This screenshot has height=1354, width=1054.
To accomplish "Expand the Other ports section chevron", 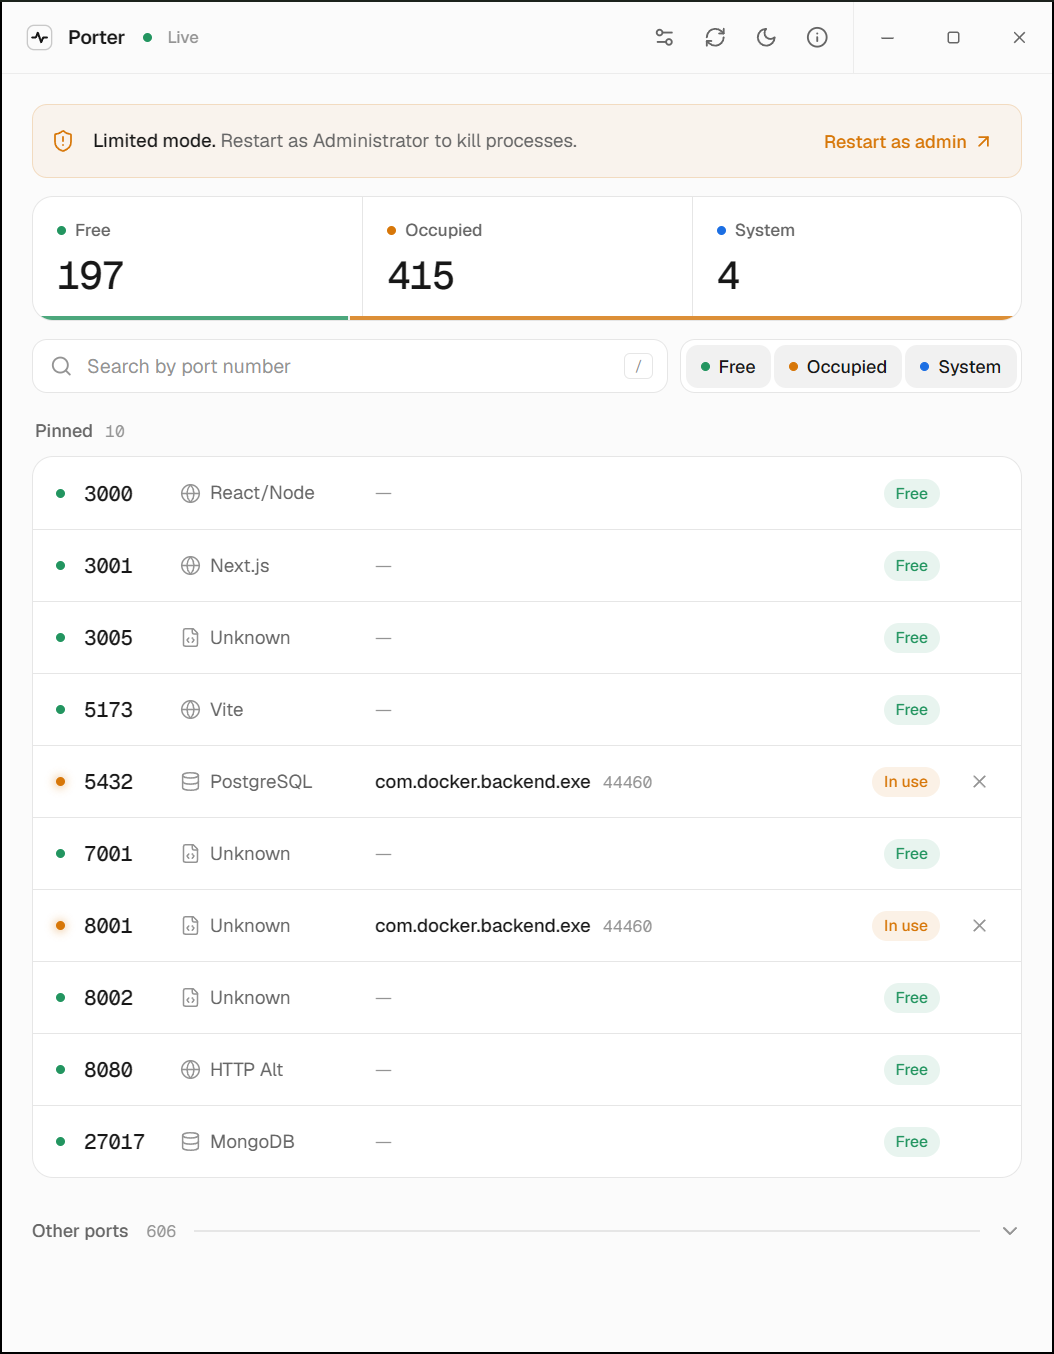I will coord(1010,1231).
